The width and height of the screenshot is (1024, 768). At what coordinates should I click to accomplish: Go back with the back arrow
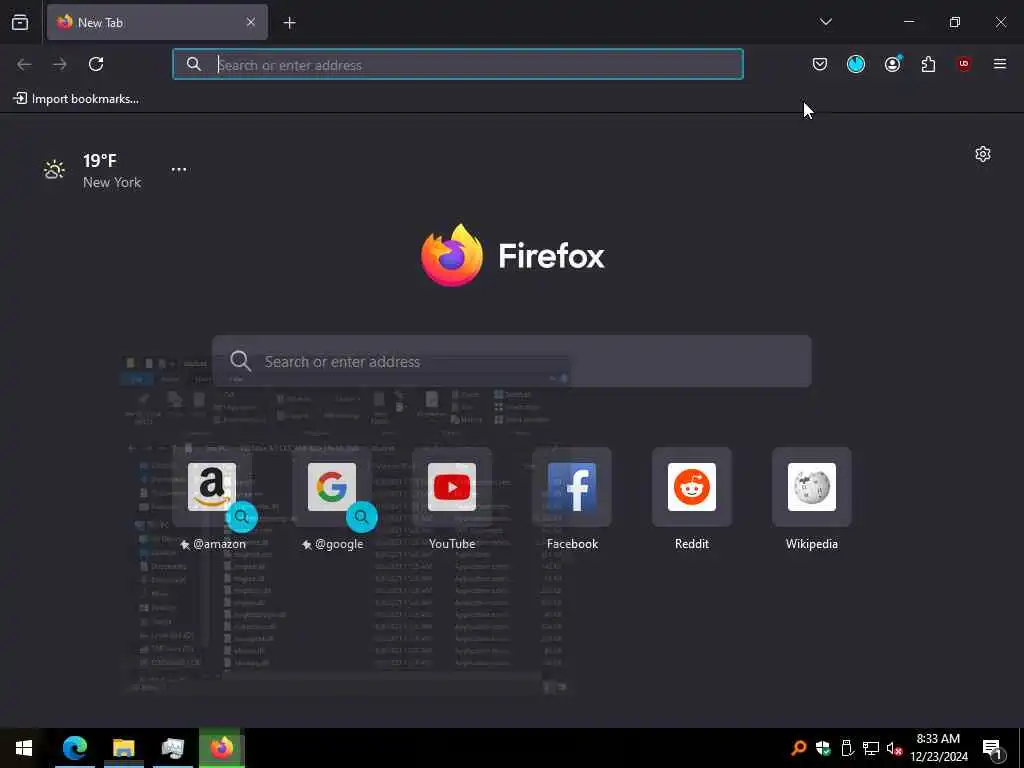click(24, 64)
